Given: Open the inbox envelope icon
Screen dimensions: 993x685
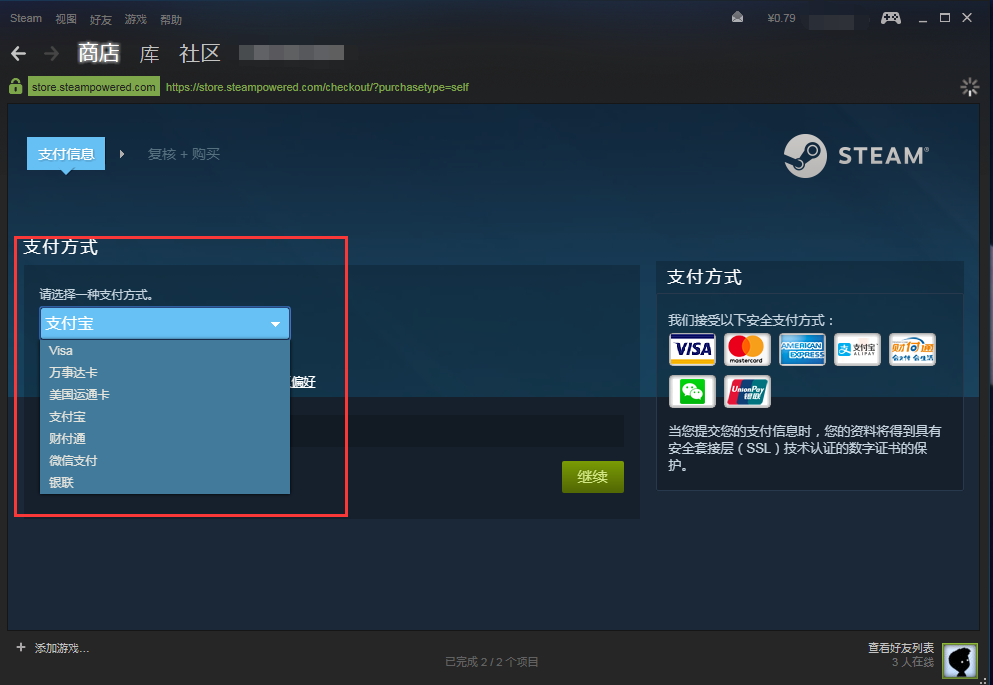Looking at the screenshot, I should 737,17.
